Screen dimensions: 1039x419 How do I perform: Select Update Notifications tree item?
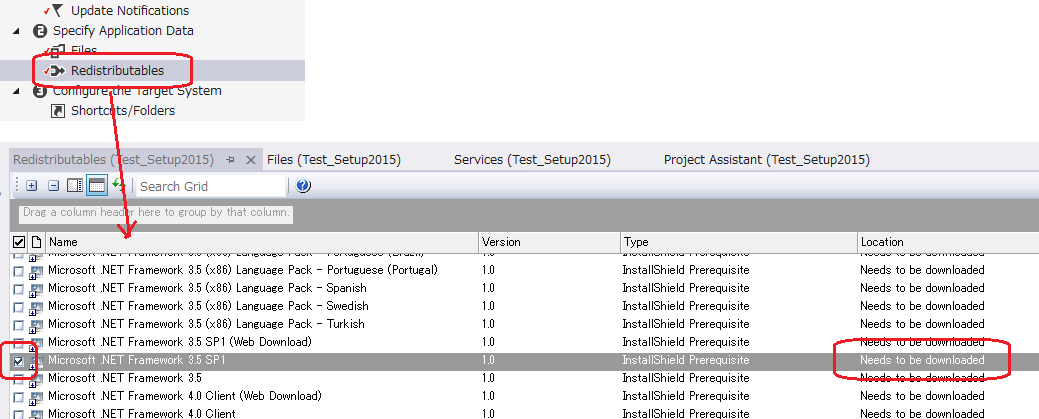click(130, 11)
